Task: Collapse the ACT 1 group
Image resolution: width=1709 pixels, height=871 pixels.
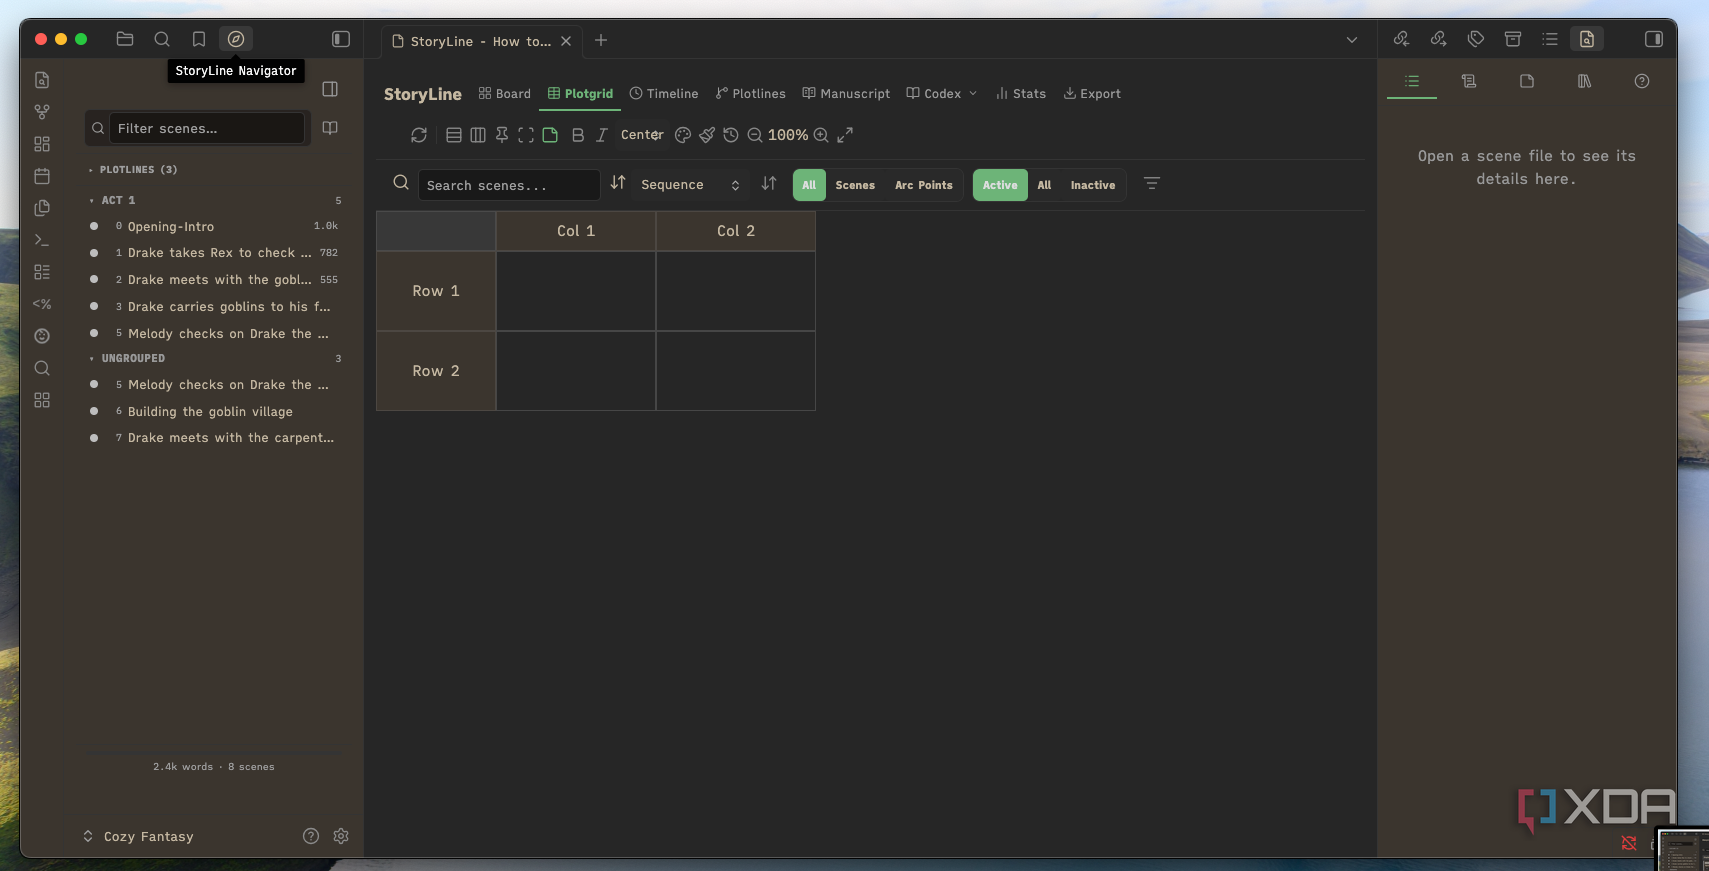Action: tap(112, 200)
